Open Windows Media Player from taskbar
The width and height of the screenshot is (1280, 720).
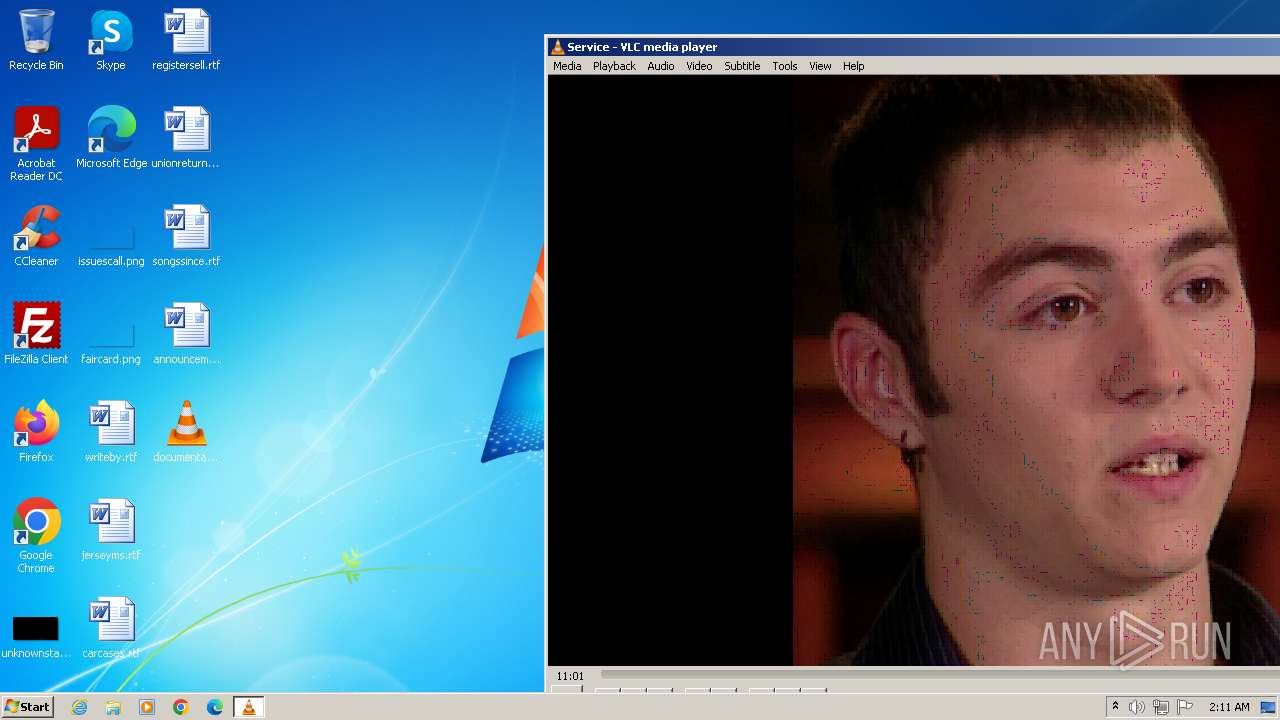(x=147, y=707)
